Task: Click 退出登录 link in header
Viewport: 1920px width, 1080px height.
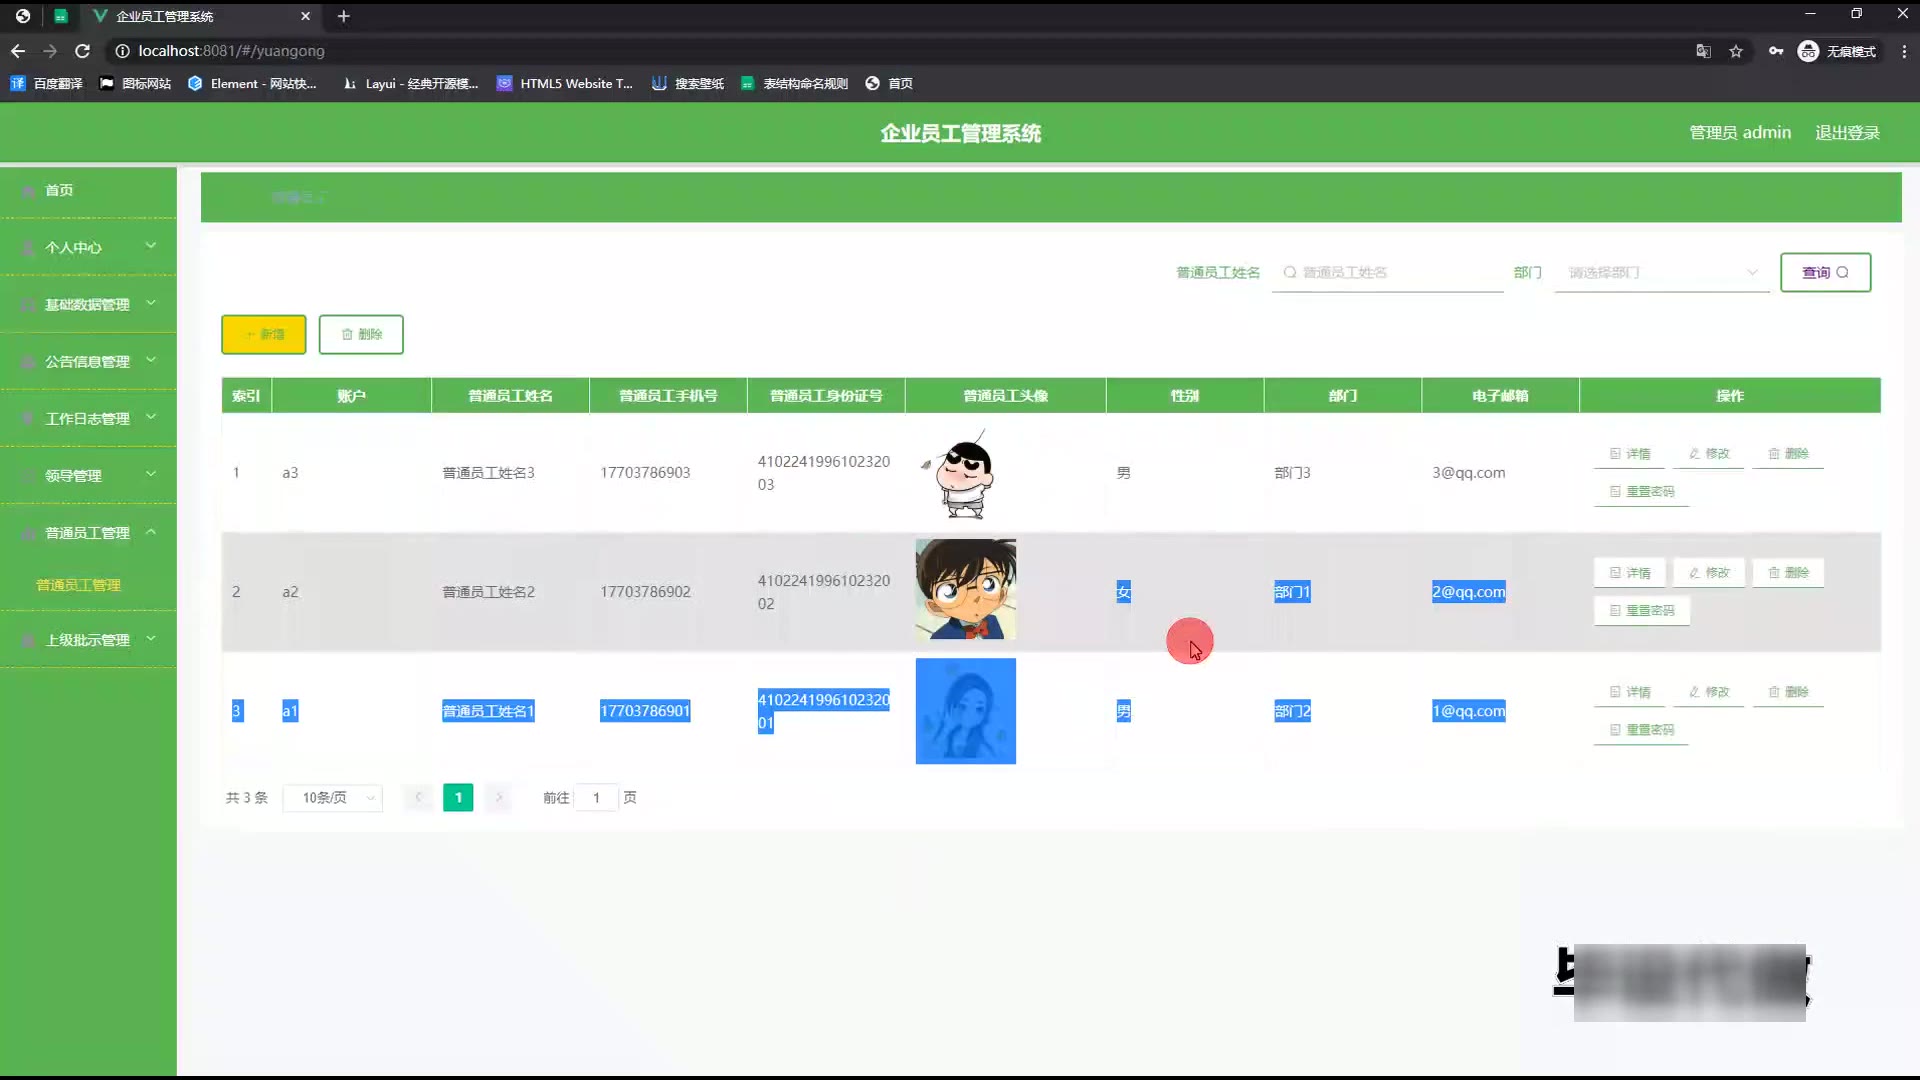Action: [1847, 133]
